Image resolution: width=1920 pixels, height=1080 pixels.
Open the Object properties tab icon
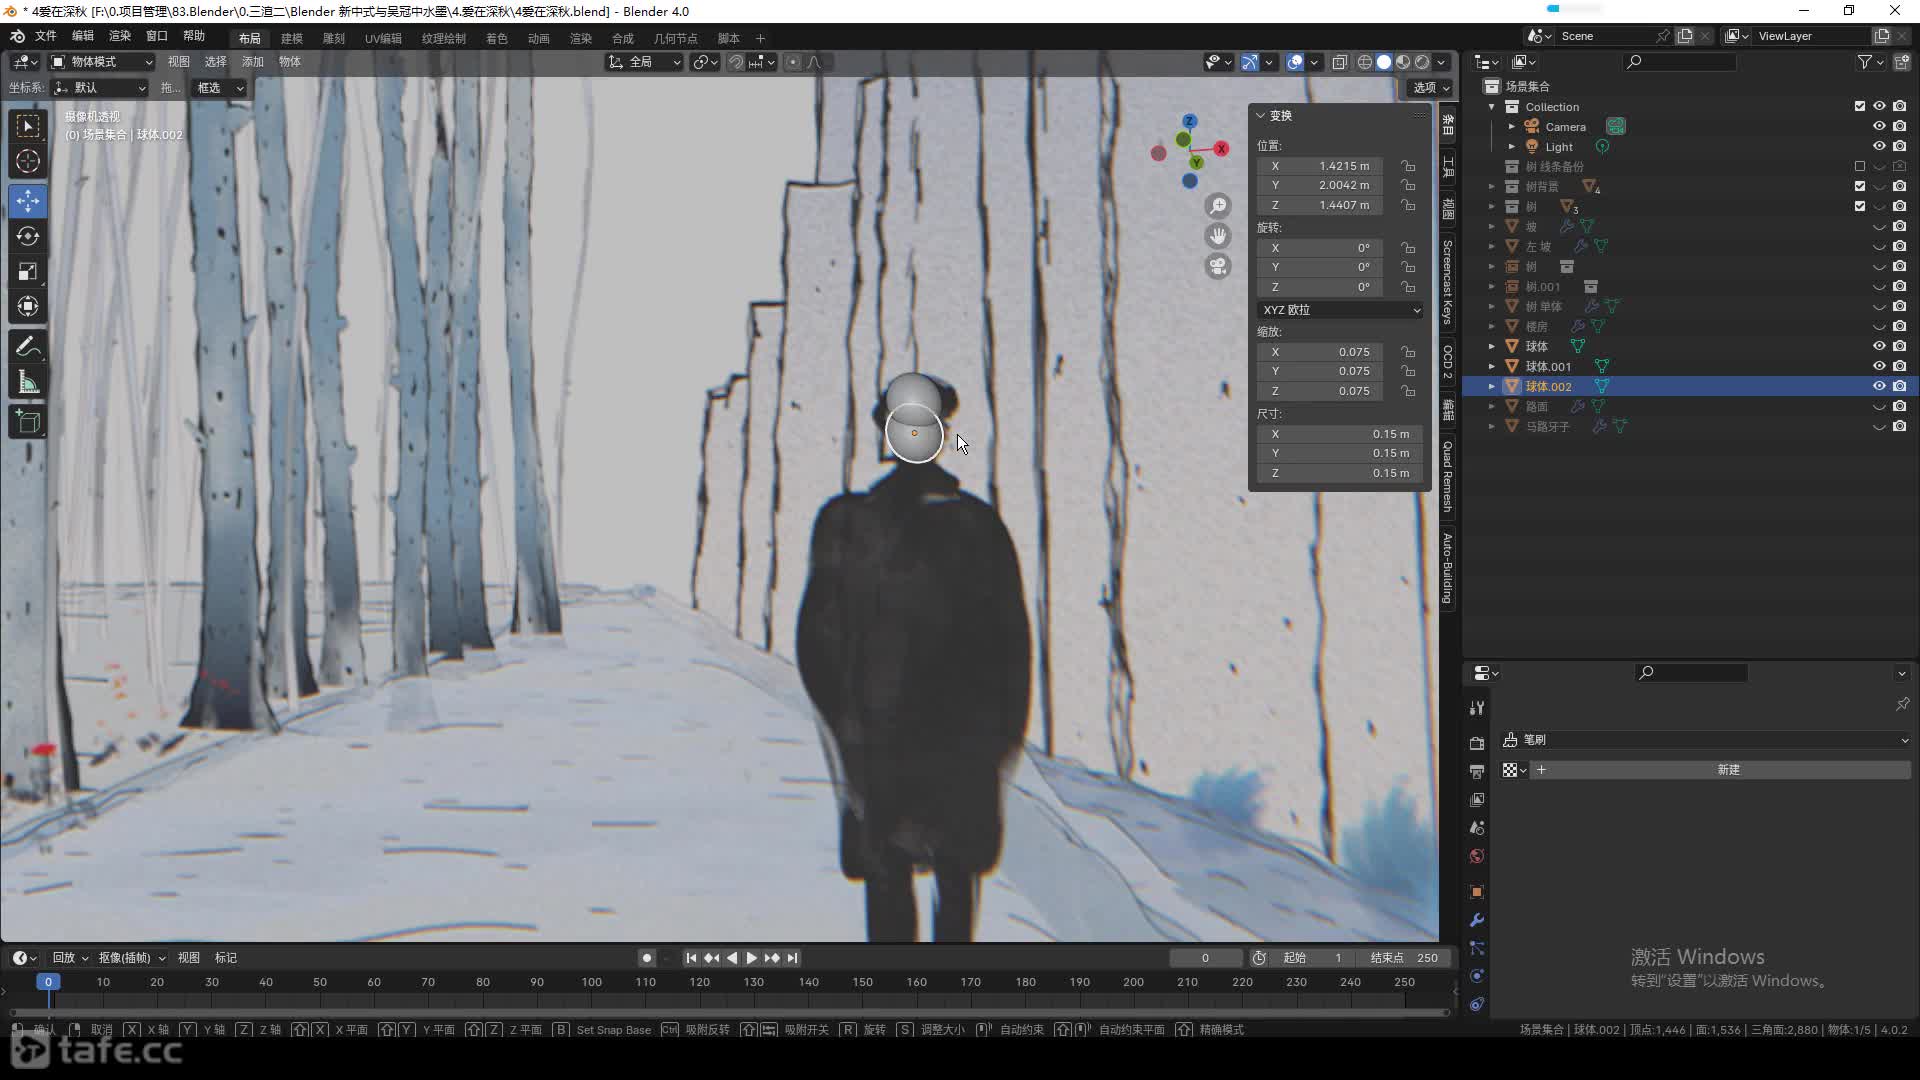(1477, 892)
